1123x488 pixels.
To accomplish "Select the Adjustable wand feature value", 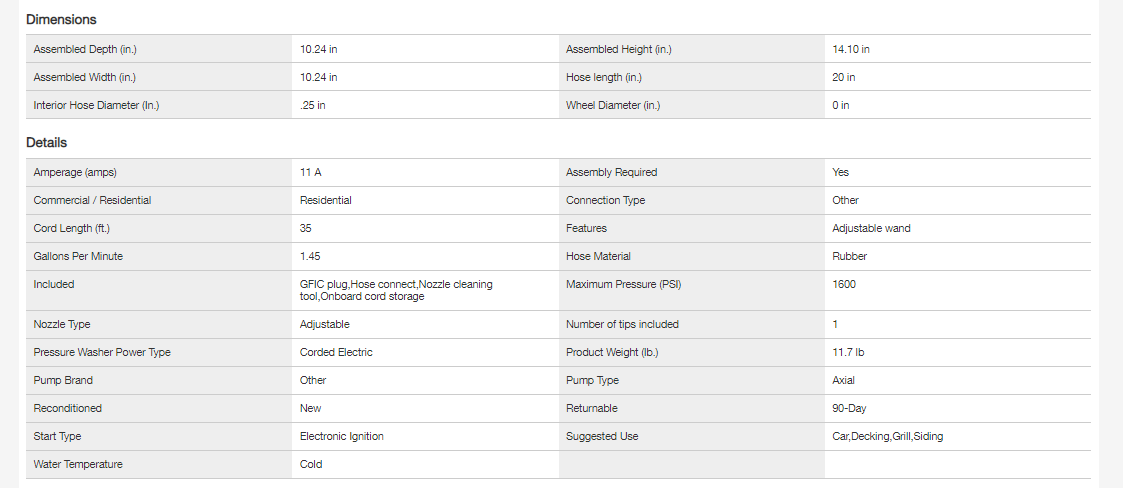I will click(x=871, y=228).
